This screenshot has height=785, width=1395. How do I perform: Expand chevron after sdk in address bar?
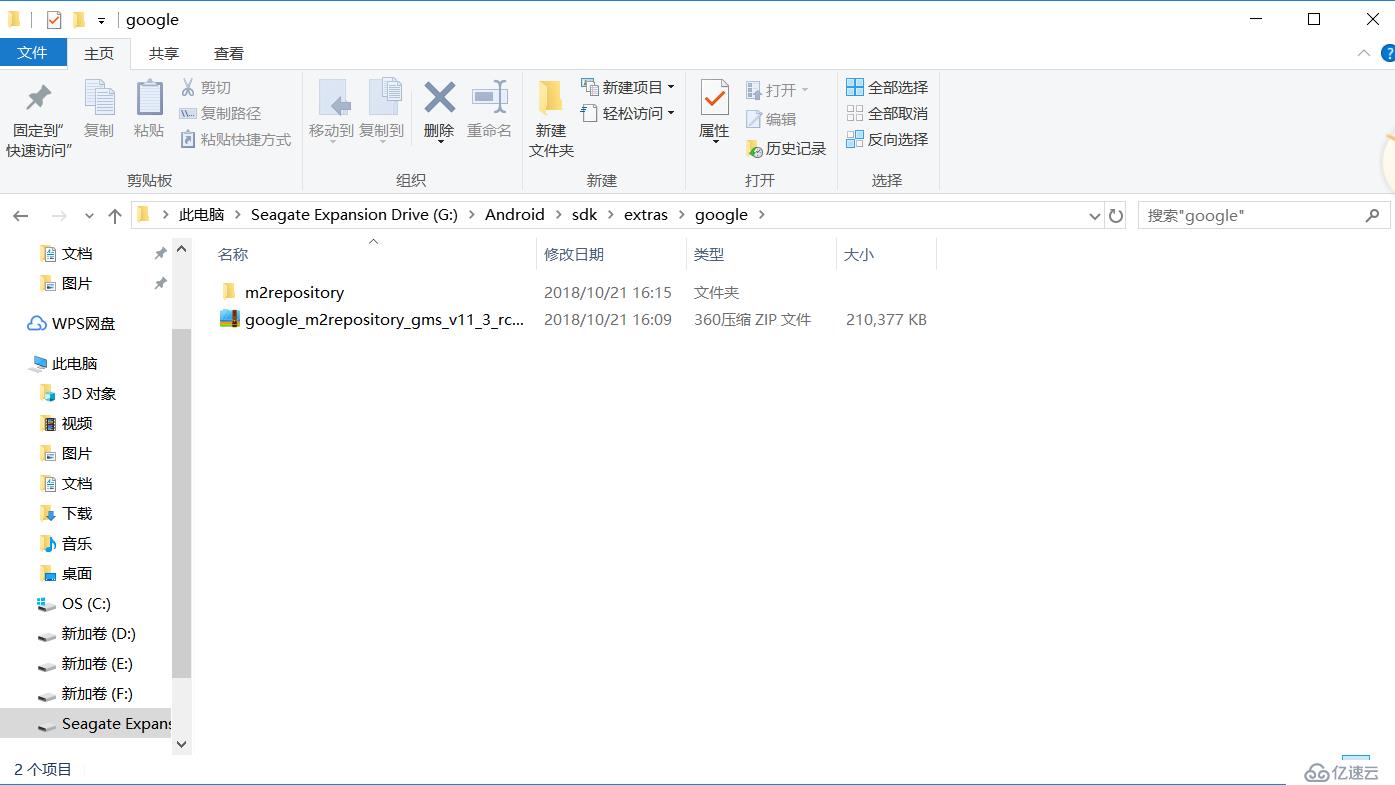tap(610, 215)
